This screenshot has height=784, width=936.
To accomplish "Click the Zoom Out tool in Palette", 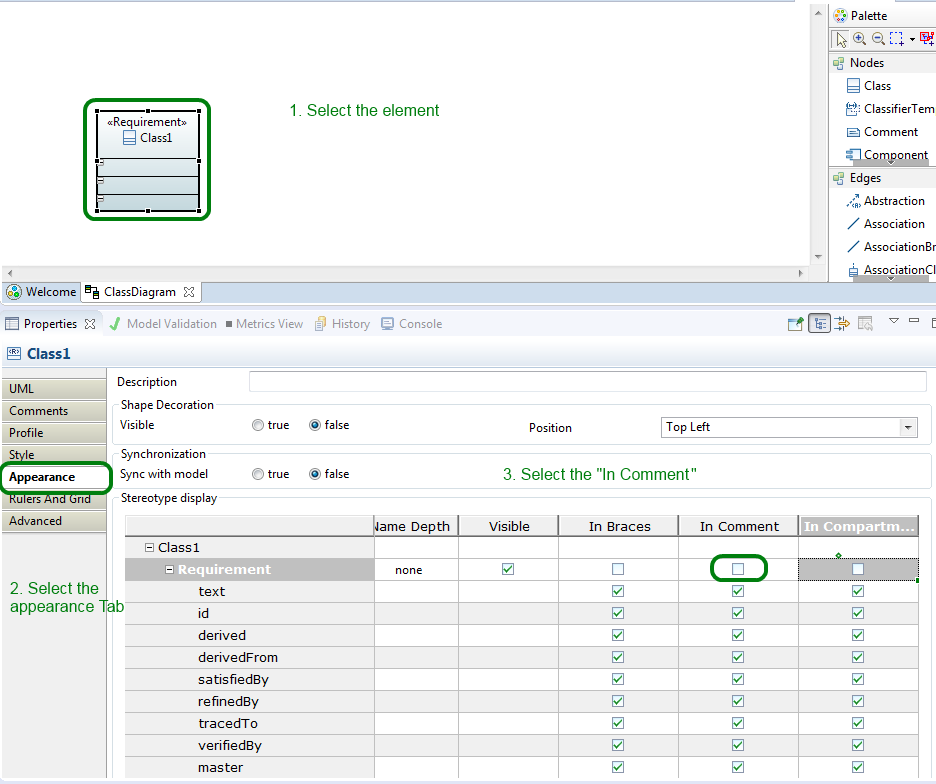I will pyautogui.click(x=878, y=39).
